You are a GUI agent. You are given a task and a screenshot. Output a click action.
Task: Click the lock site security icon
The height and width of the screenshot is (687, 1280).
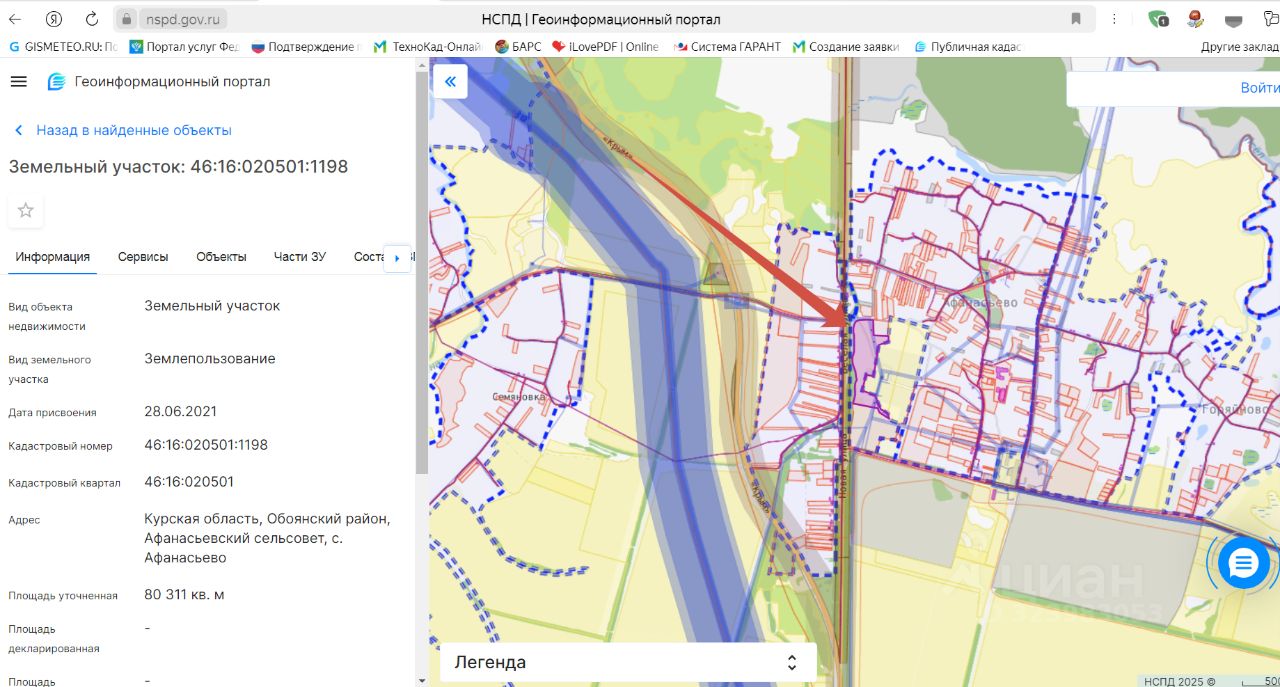pyautogui.click(x=126, y=19)
